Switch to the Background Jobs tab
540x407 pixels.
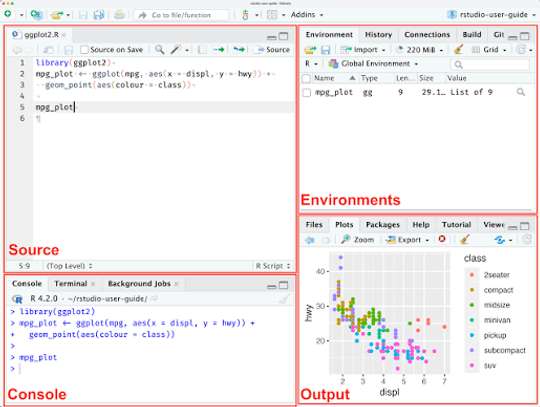[139, 283]
